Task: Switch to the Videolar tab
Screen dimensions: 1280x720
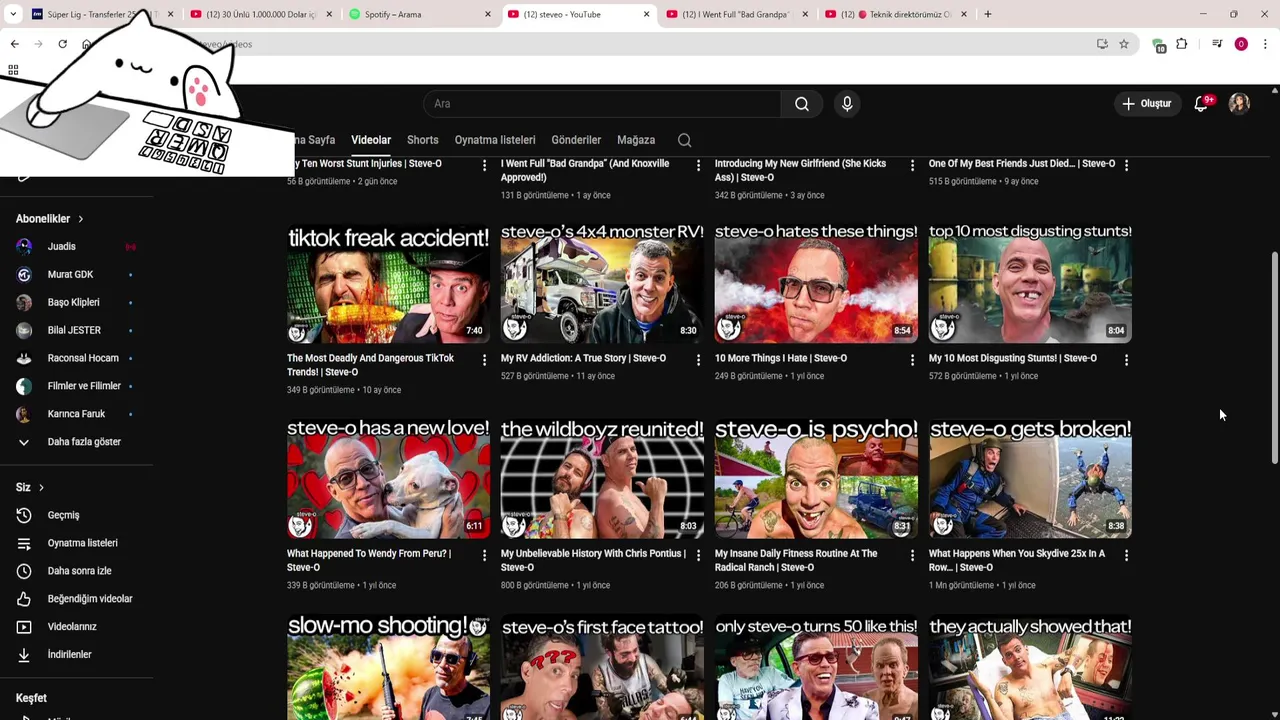Action: pos(371,140)
